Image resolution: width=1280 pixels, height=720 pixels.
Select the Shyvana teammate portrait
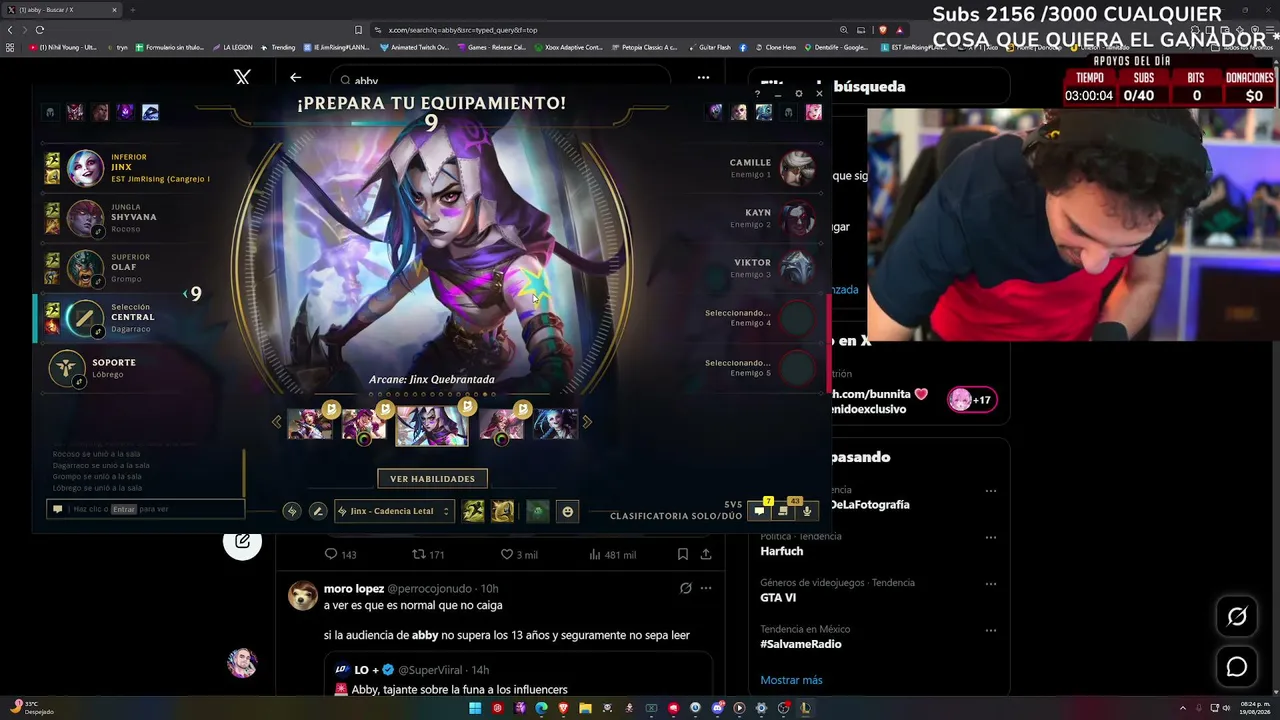click(x=85, y=218)
